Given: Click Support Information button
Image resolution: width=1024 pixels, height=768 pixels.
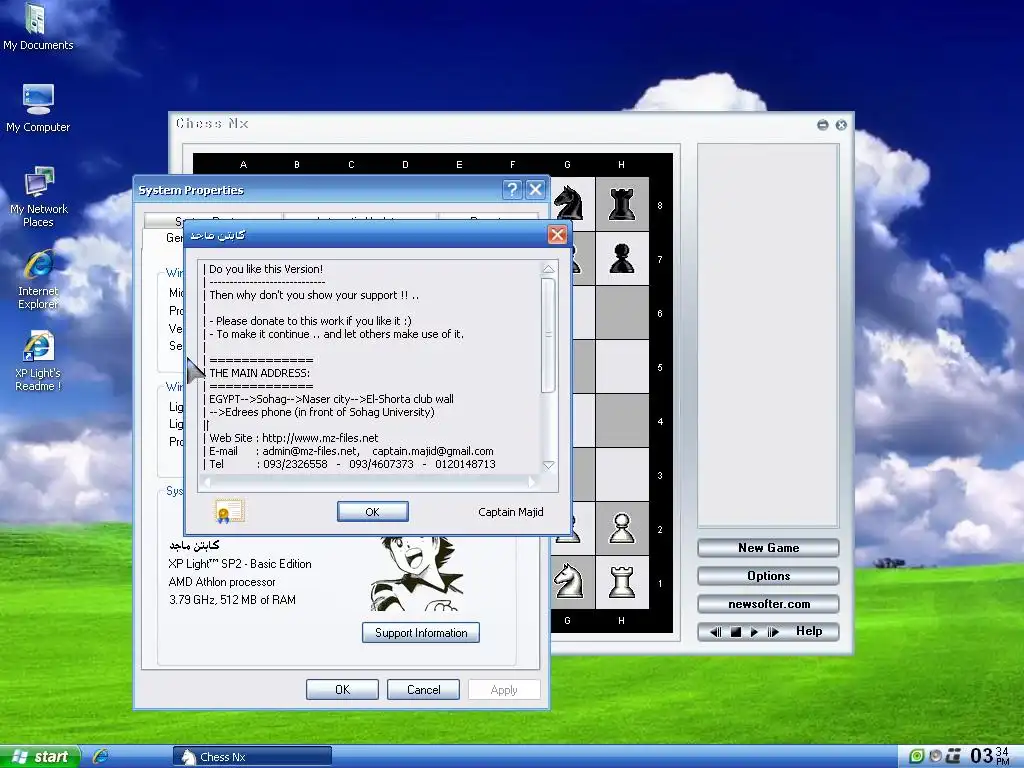Looking at the screenshot, I should click(x=421, y=633).
